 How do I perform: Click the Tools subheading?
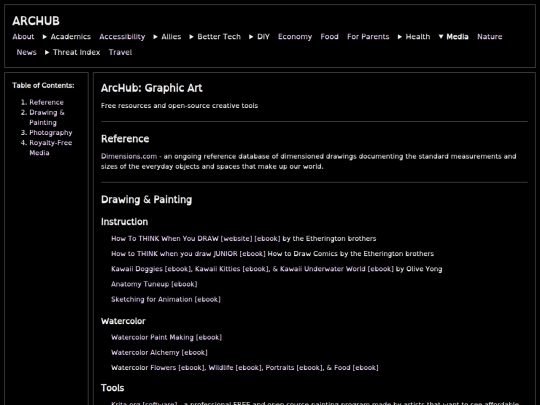click(112, 388)
